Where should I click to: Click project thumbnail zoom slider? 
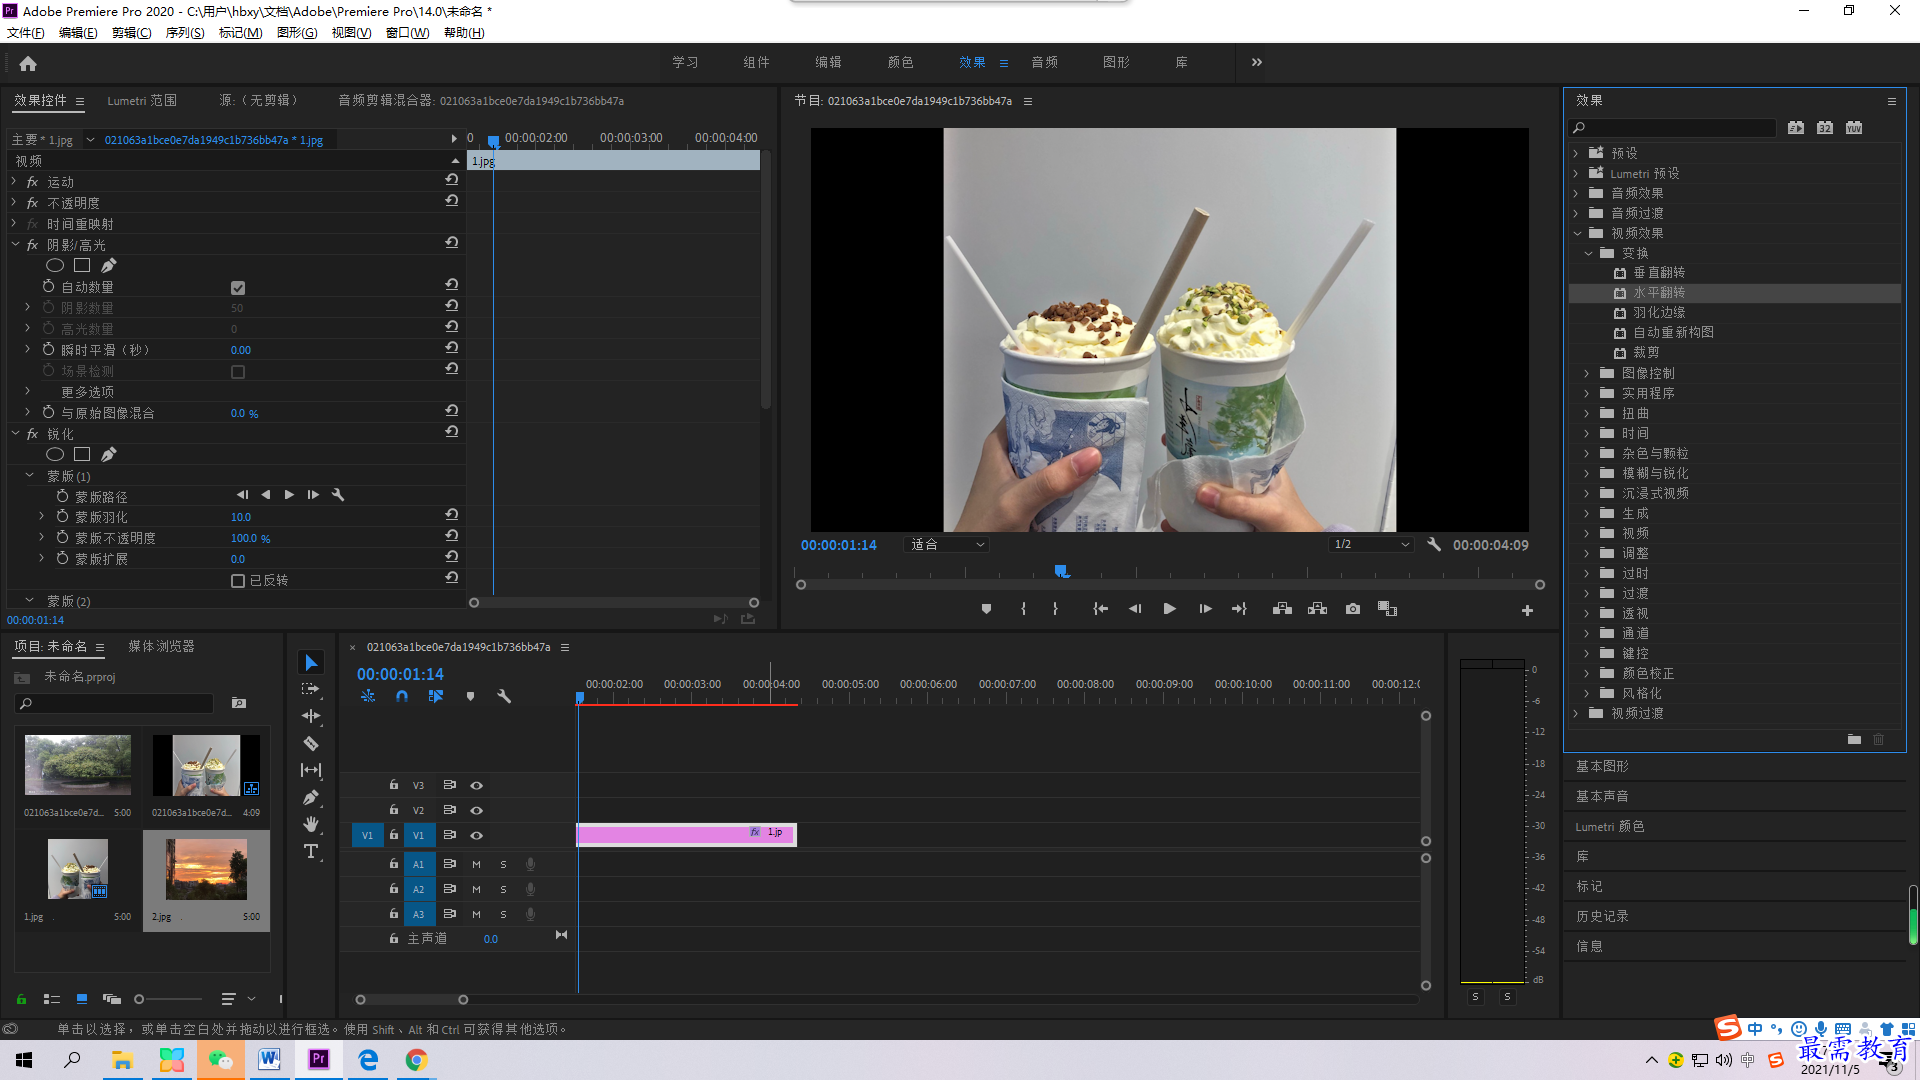(168, 999)
